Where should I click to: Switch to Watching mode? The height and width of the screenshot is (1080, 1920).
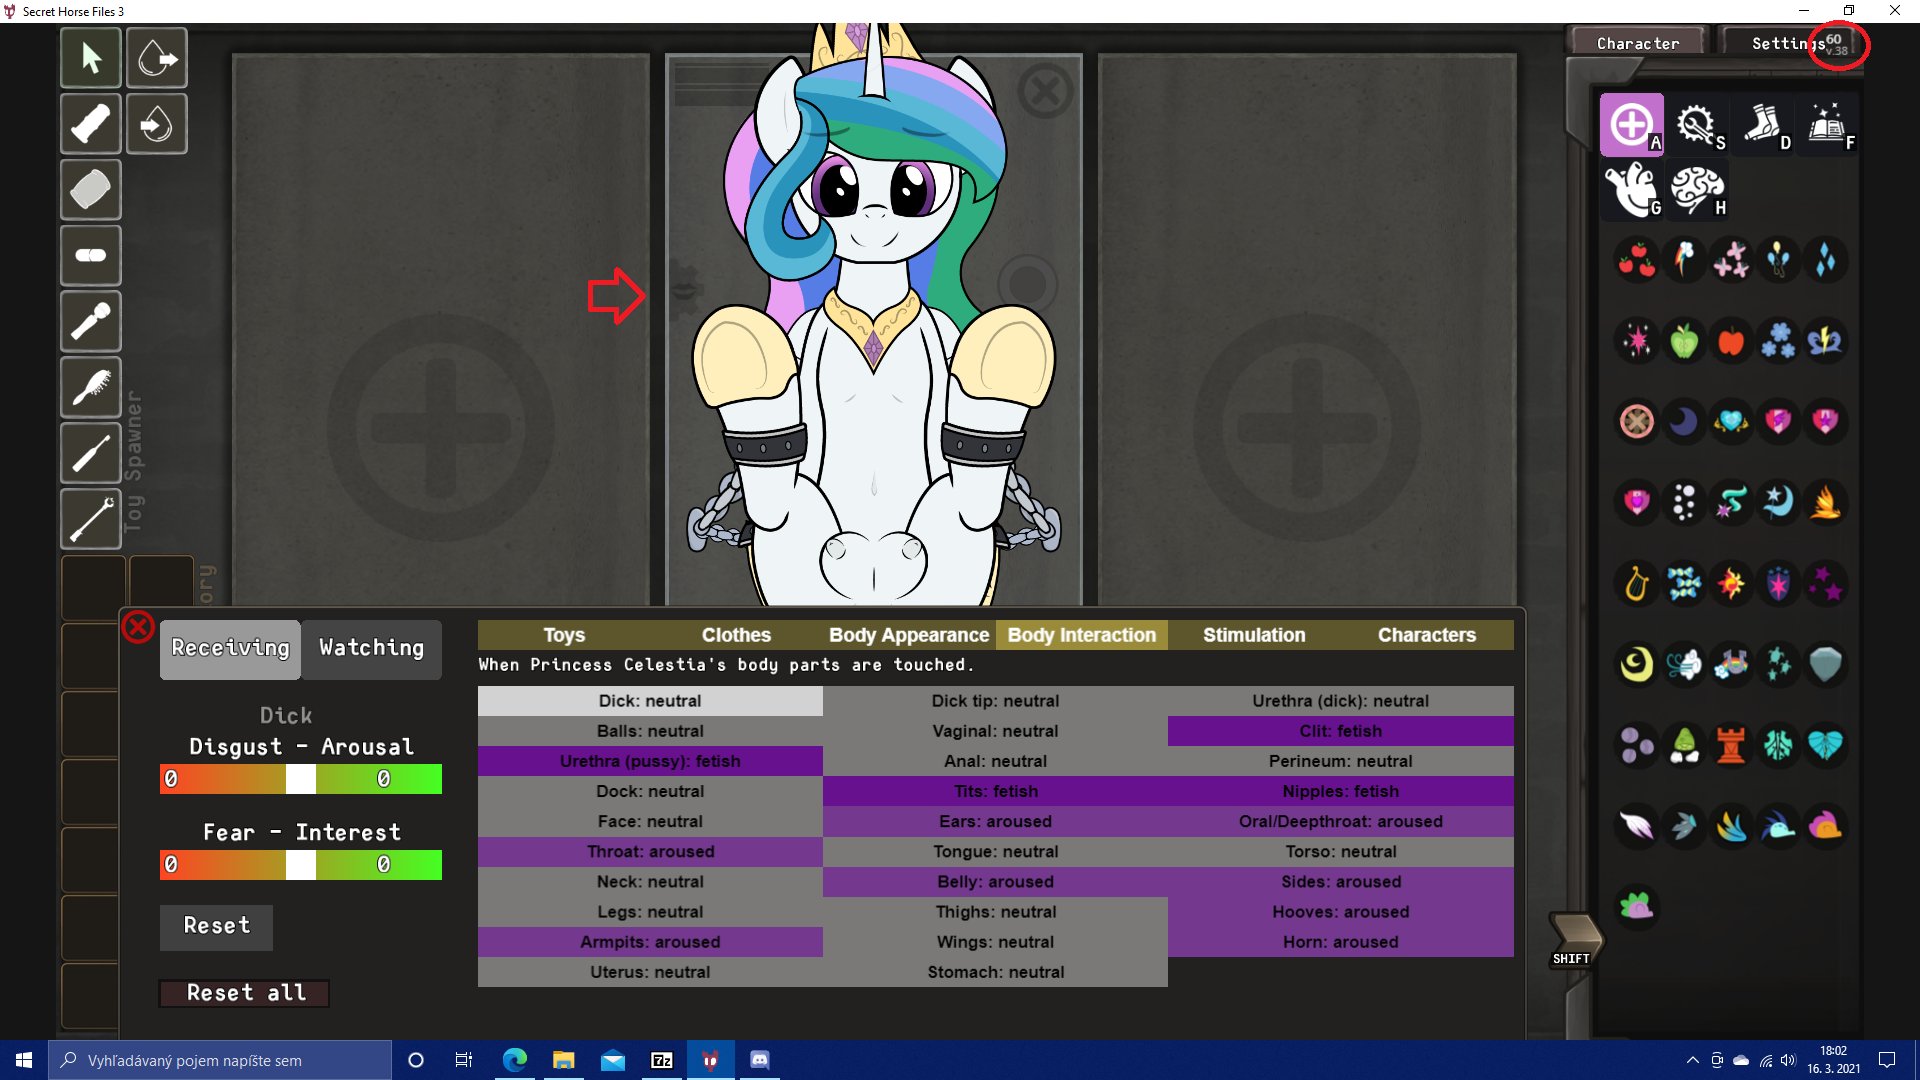click(x=371, y=648)
